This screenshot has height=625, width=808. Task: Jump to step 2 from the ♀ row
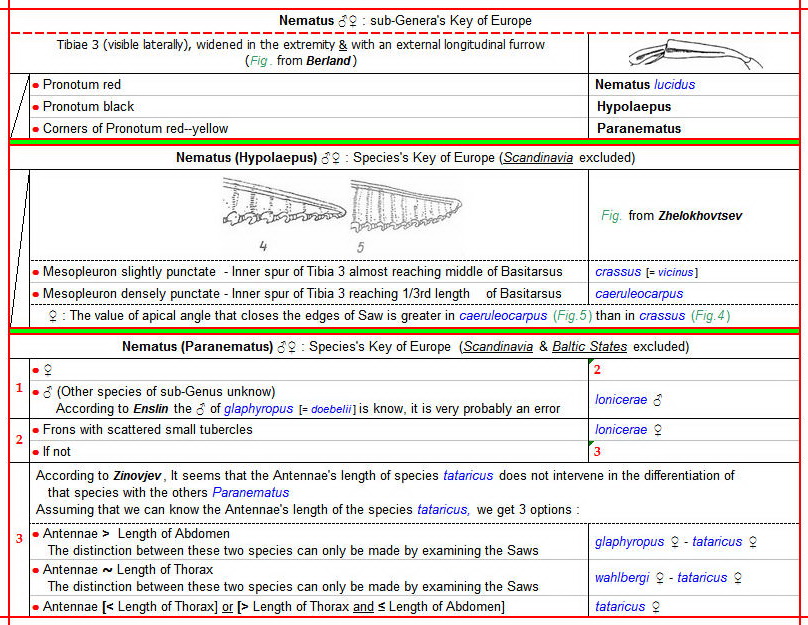click(x=597, y=370)
